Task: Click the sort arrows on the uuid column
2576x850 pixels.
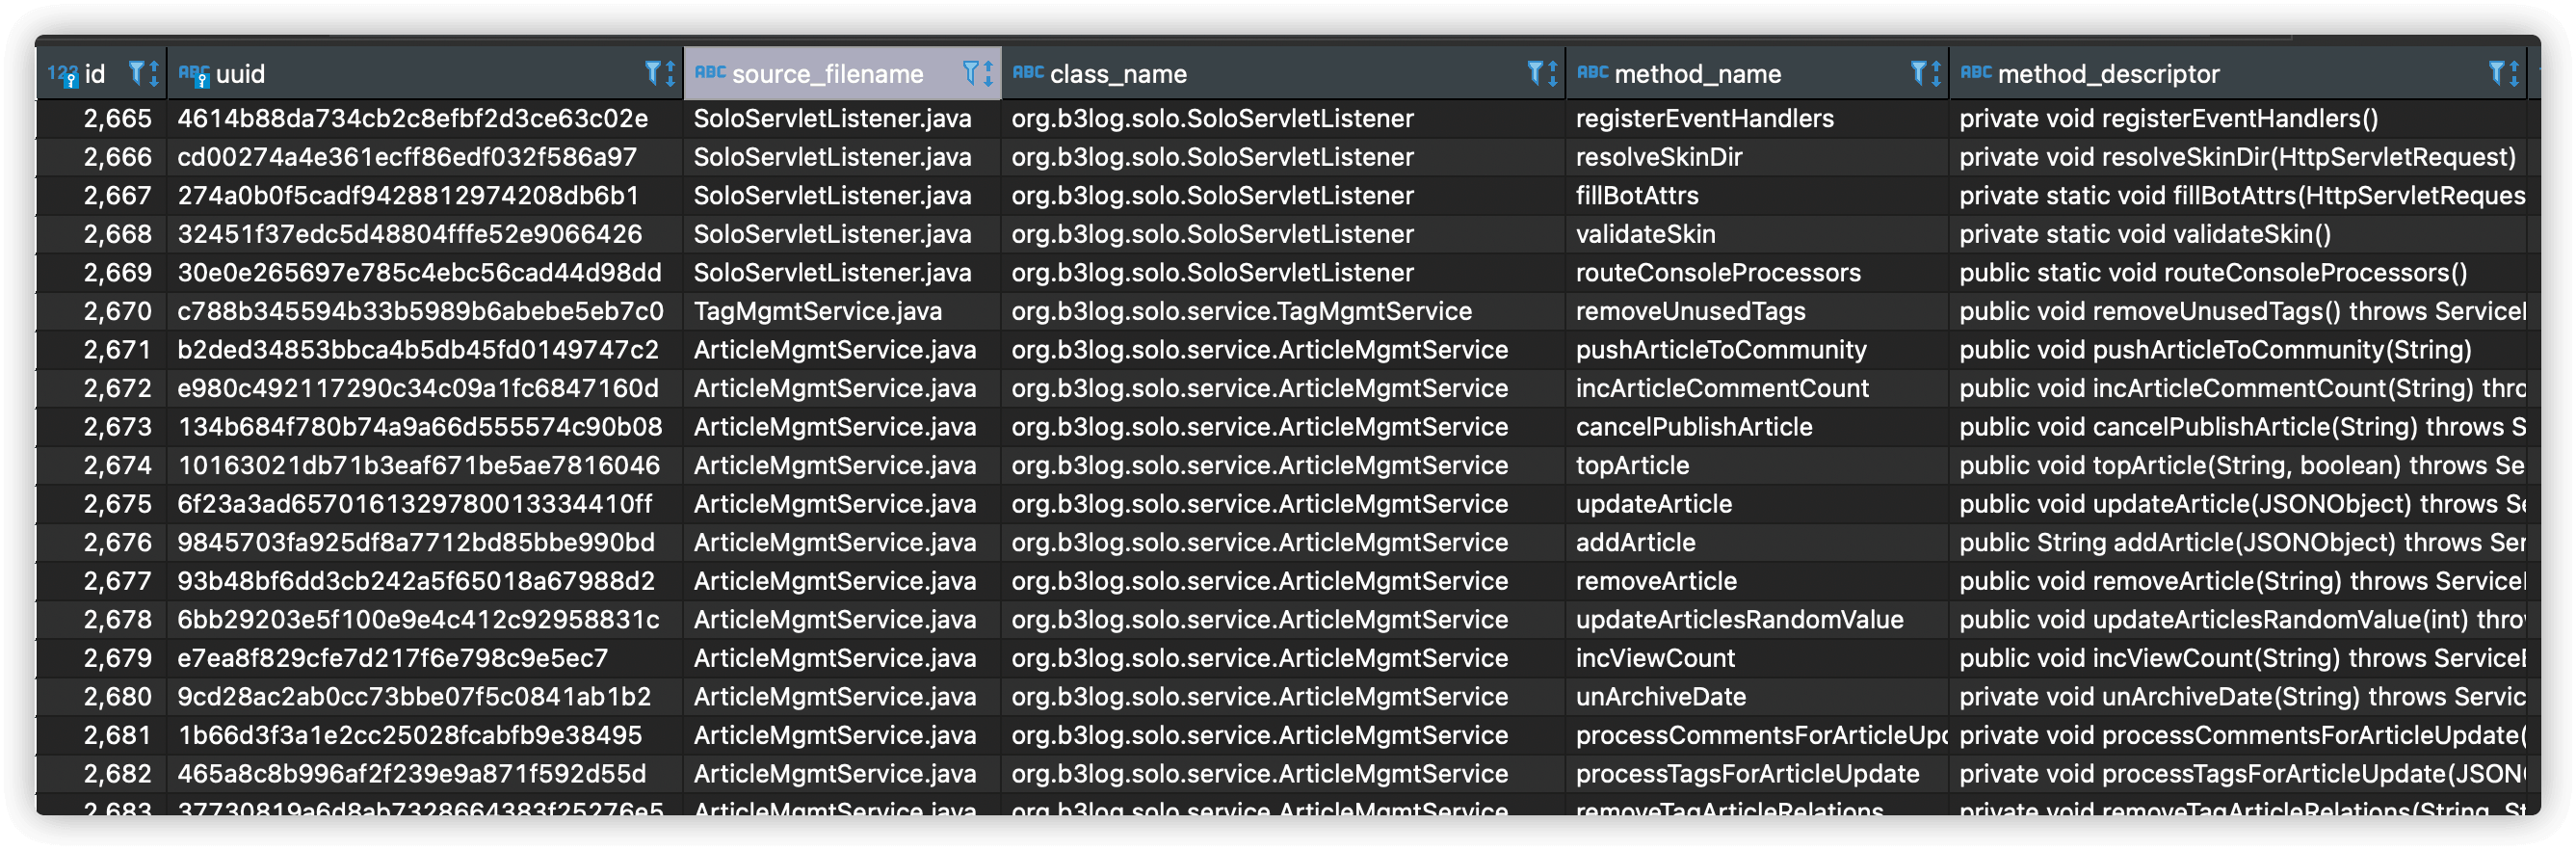Action: [670, 73]
